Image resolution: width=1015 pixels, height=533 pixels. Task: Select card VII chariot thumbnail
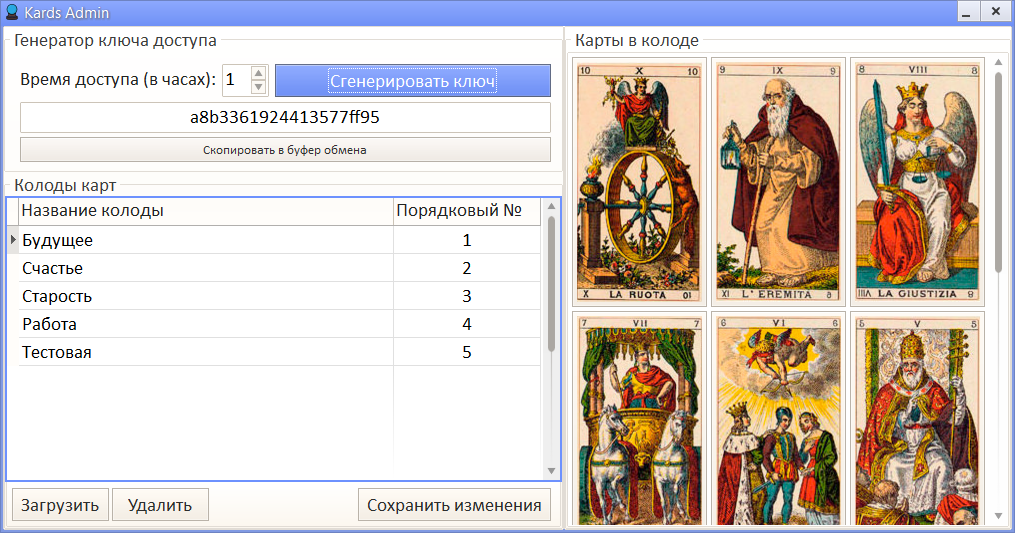coord(639,420)
